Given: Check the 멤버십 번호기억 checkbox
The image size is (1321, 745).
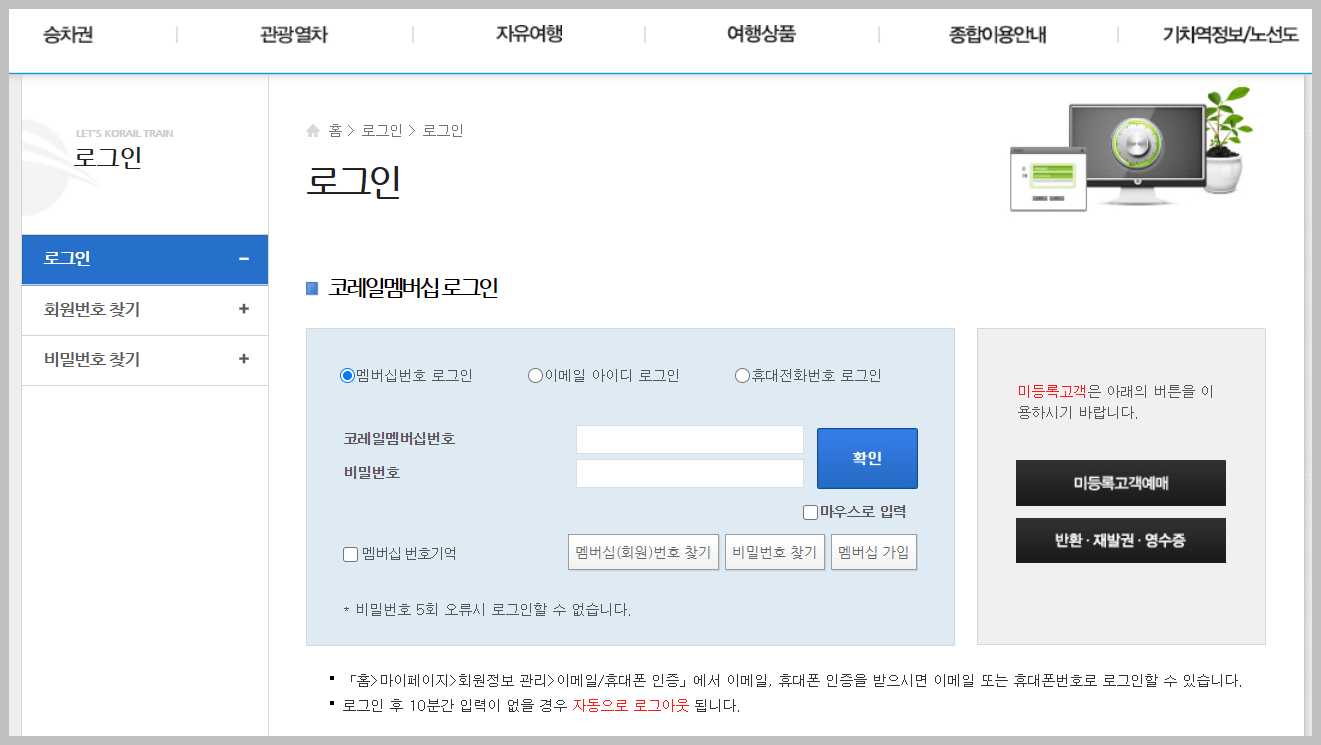Looking at the screenshot, I should [x=350, y=554].
